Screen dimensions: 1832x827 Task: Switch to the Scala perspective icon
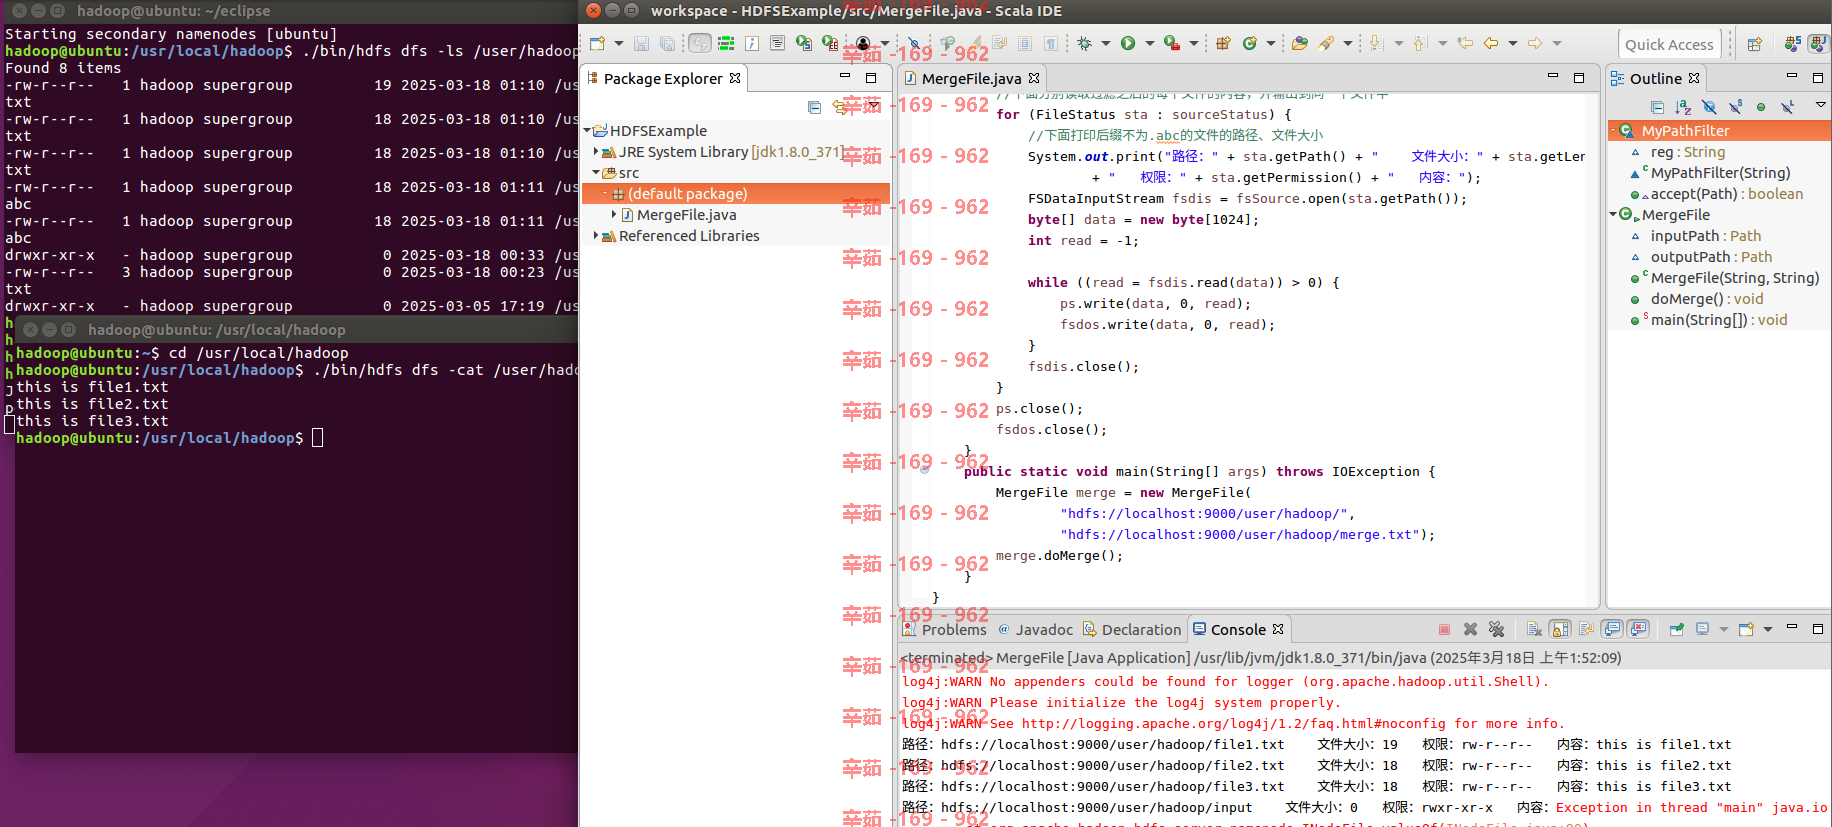pos(1792,44)
